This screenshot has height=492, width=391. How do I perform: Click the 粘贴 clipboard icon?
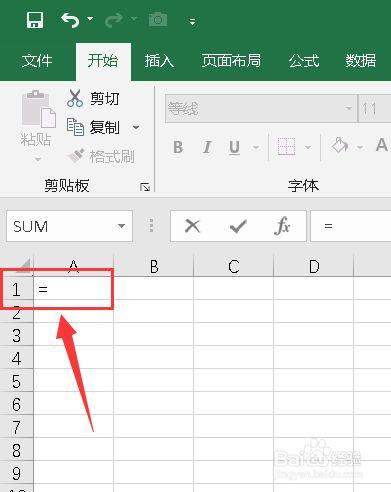[38, 110]
